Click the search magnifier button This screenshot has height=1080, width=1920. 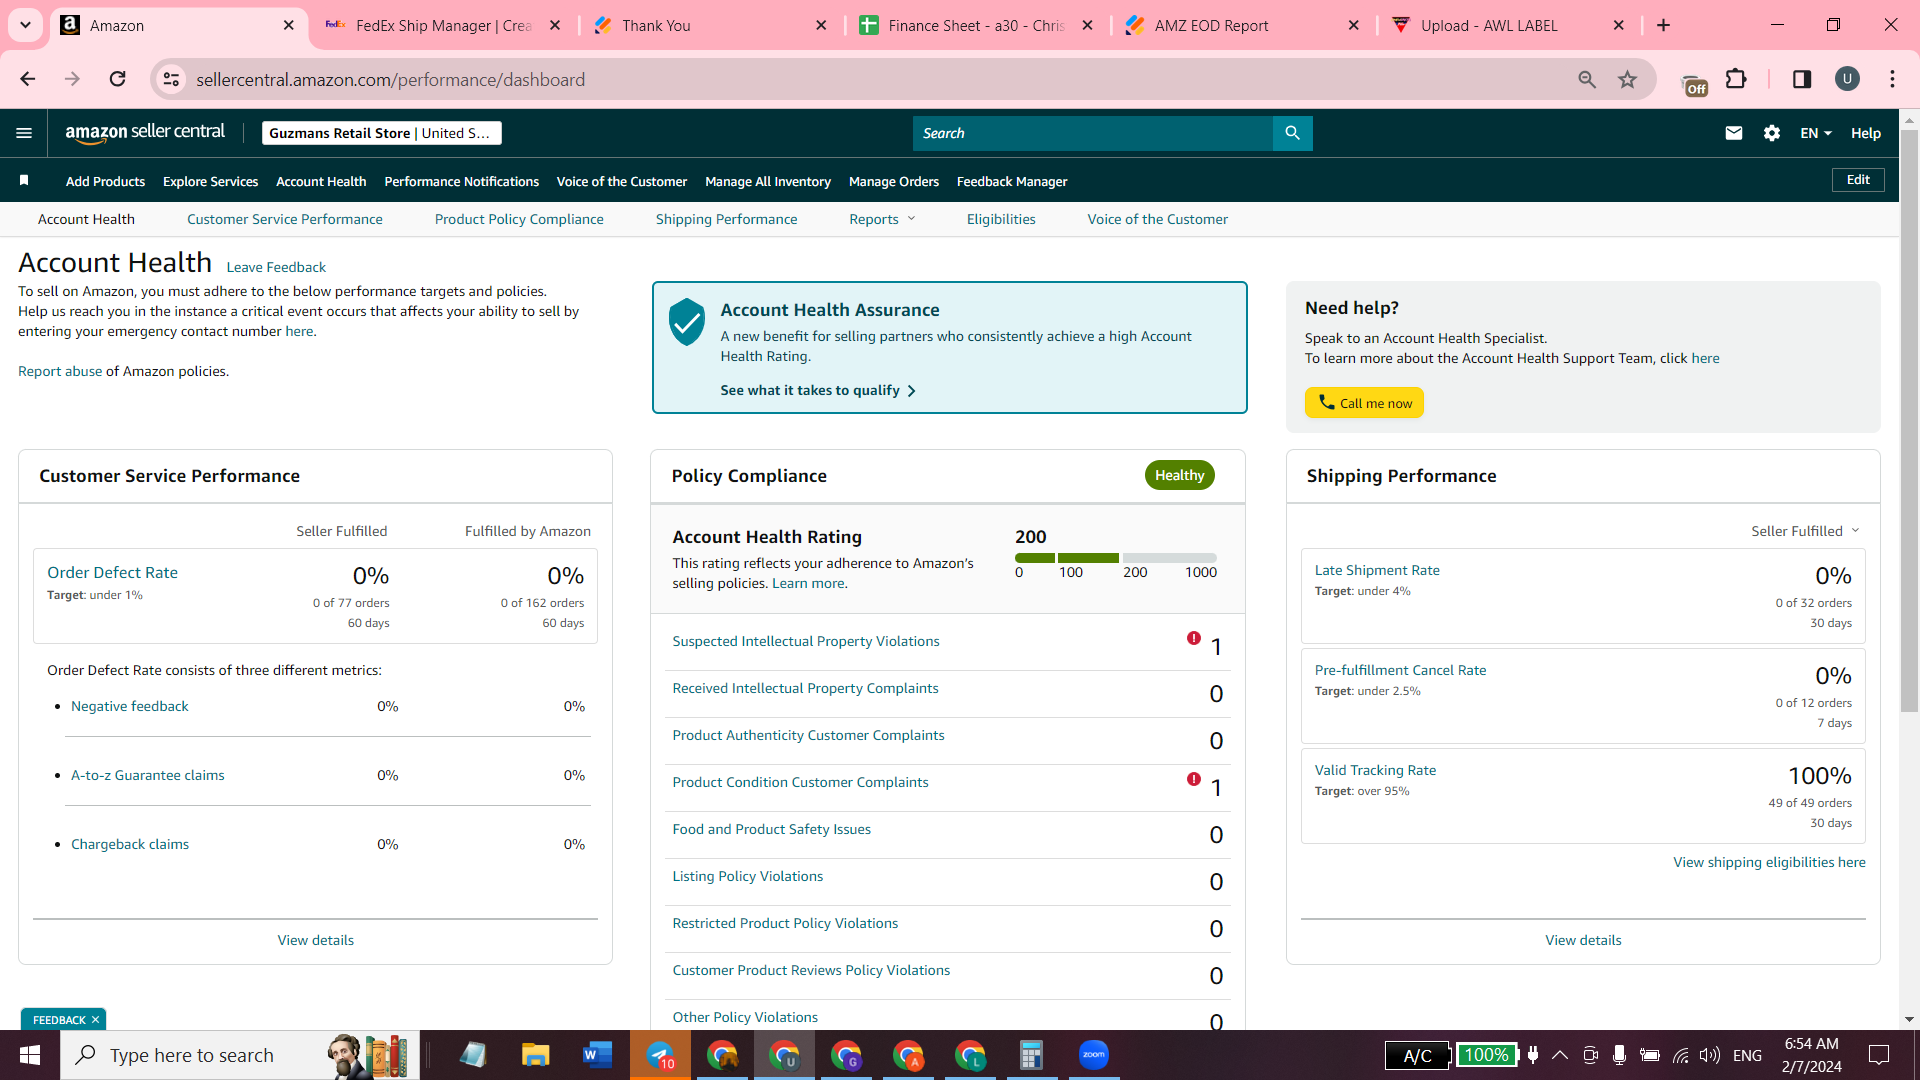point(1292,133)
